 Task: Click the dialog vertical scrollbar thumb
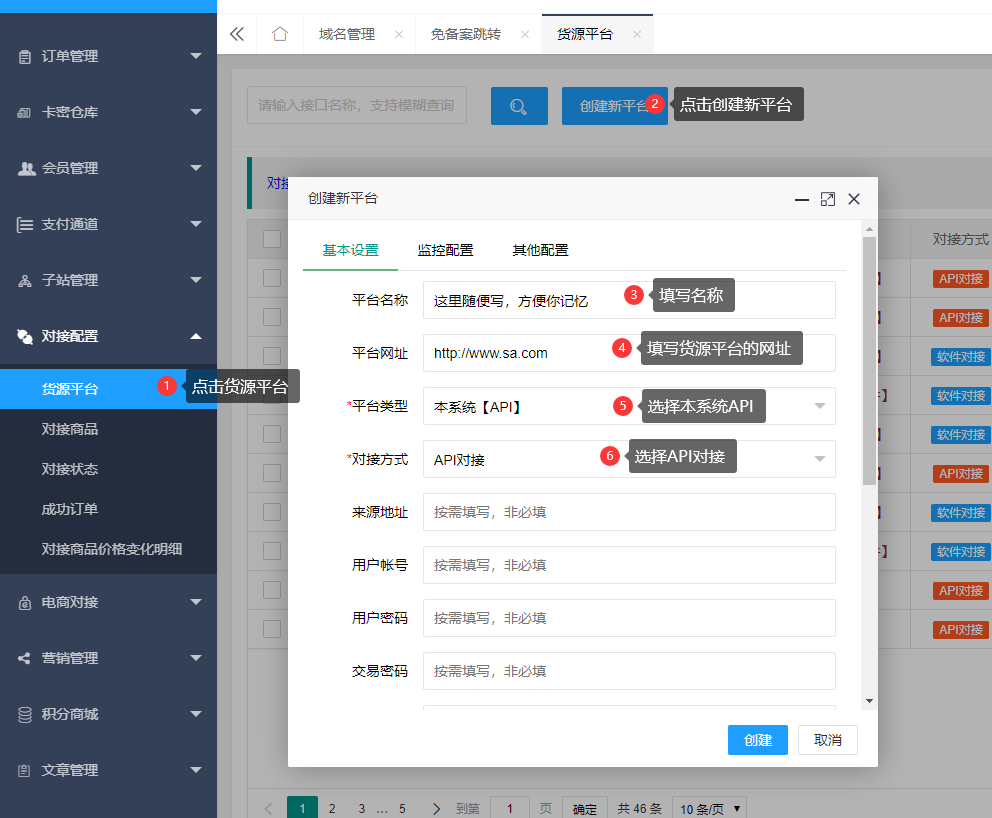[869, 361]
